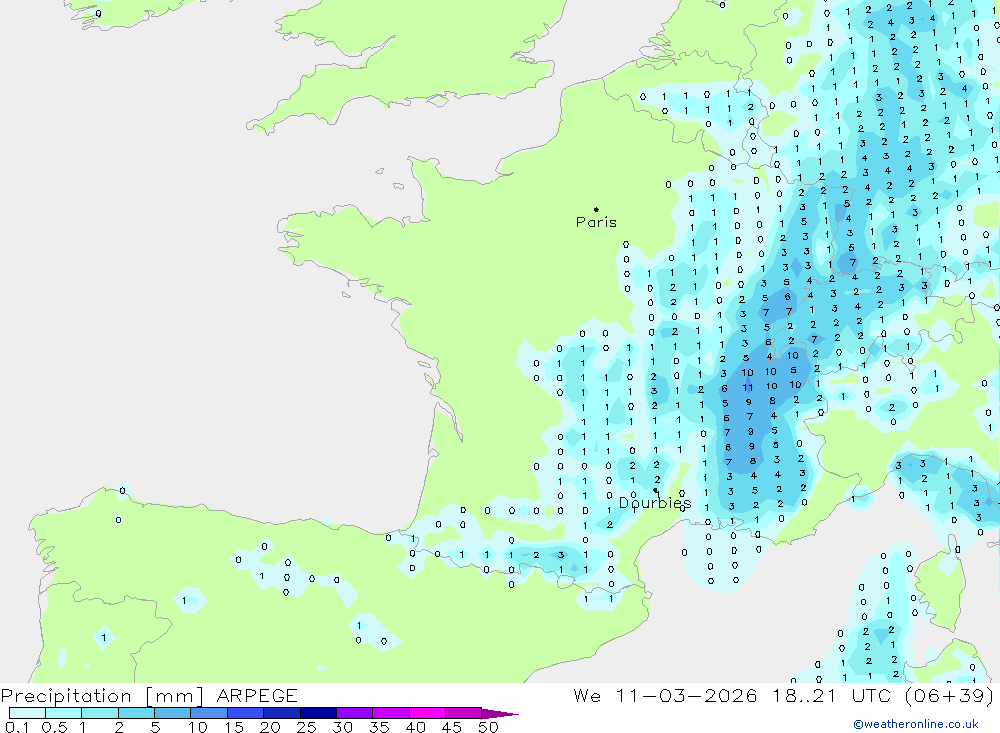Click the Dourbies station label
Screen dimensions: 1000x733
tap(655, 503)
